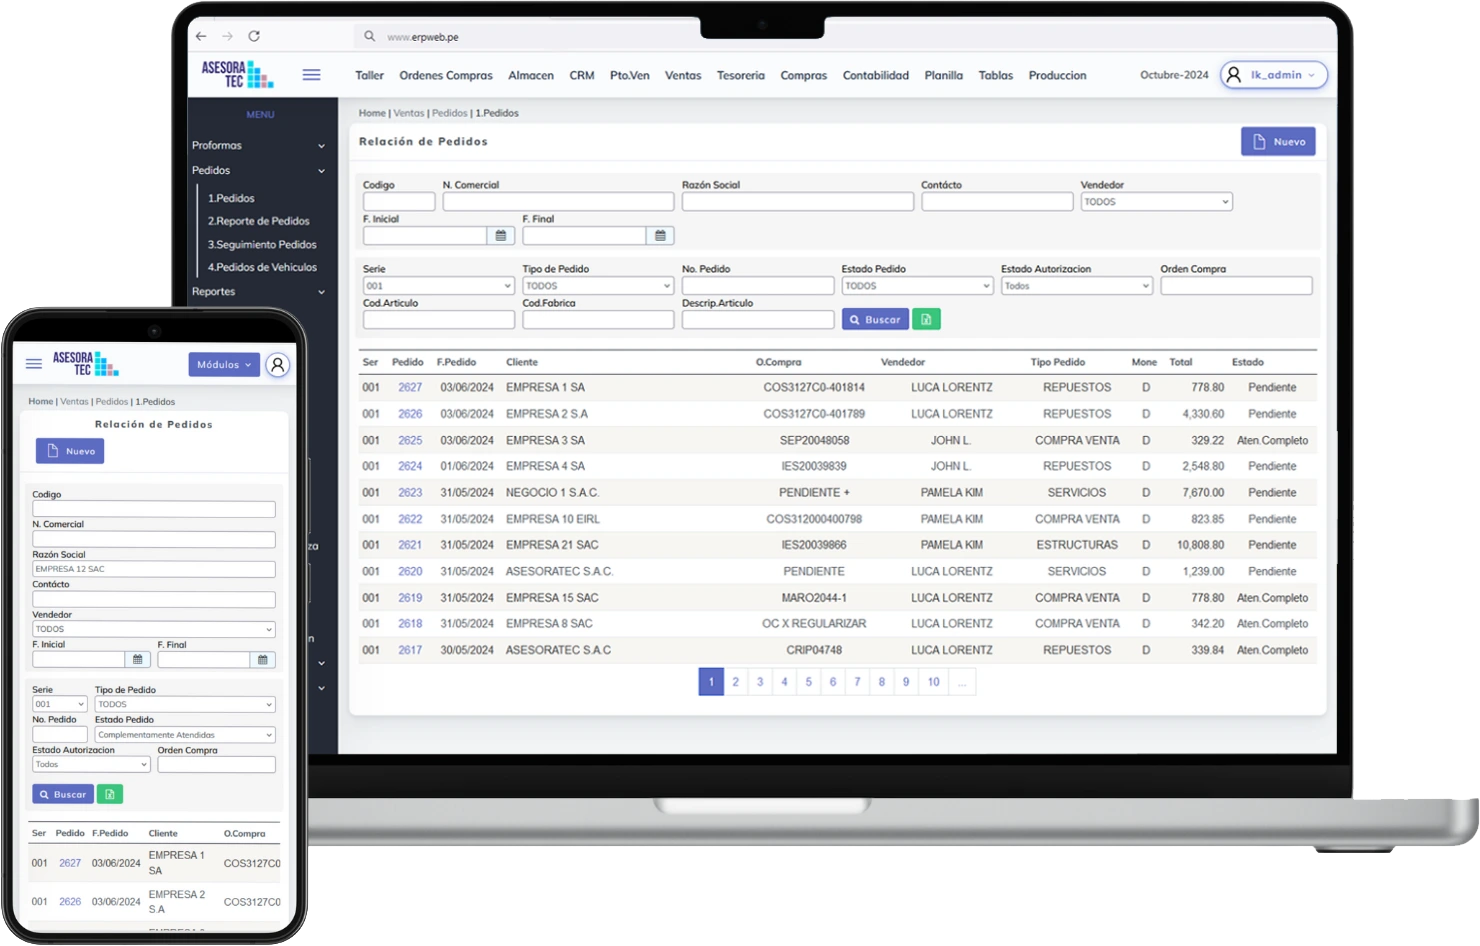1480x946 pixels.
Task: Go to page 3 of results
Action: [x=760, y=682]
